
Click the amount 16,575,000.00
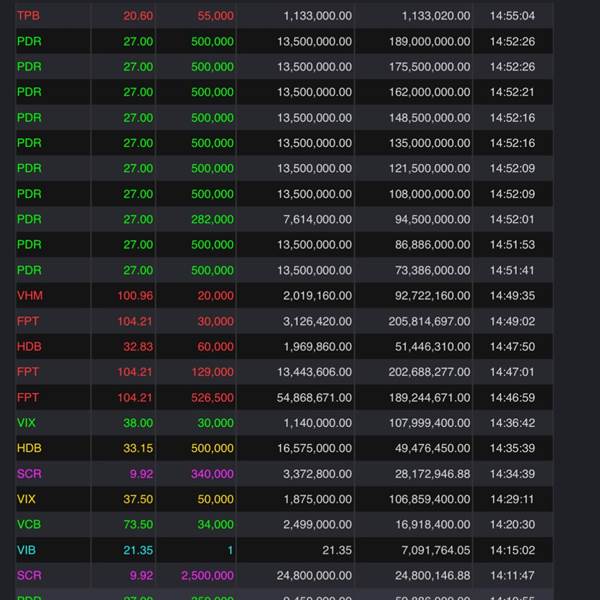click(315, 448)
